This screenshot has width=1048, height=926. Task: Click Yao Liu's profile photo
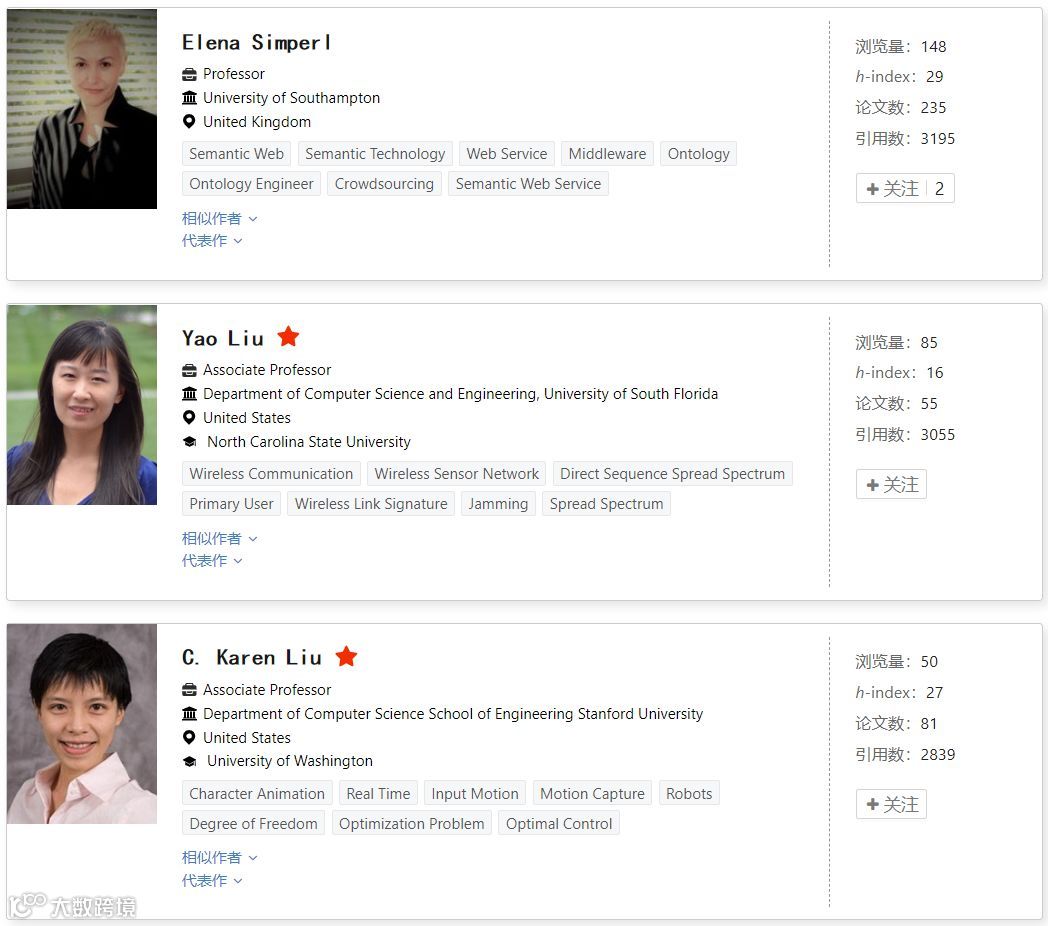click(82, 405)
